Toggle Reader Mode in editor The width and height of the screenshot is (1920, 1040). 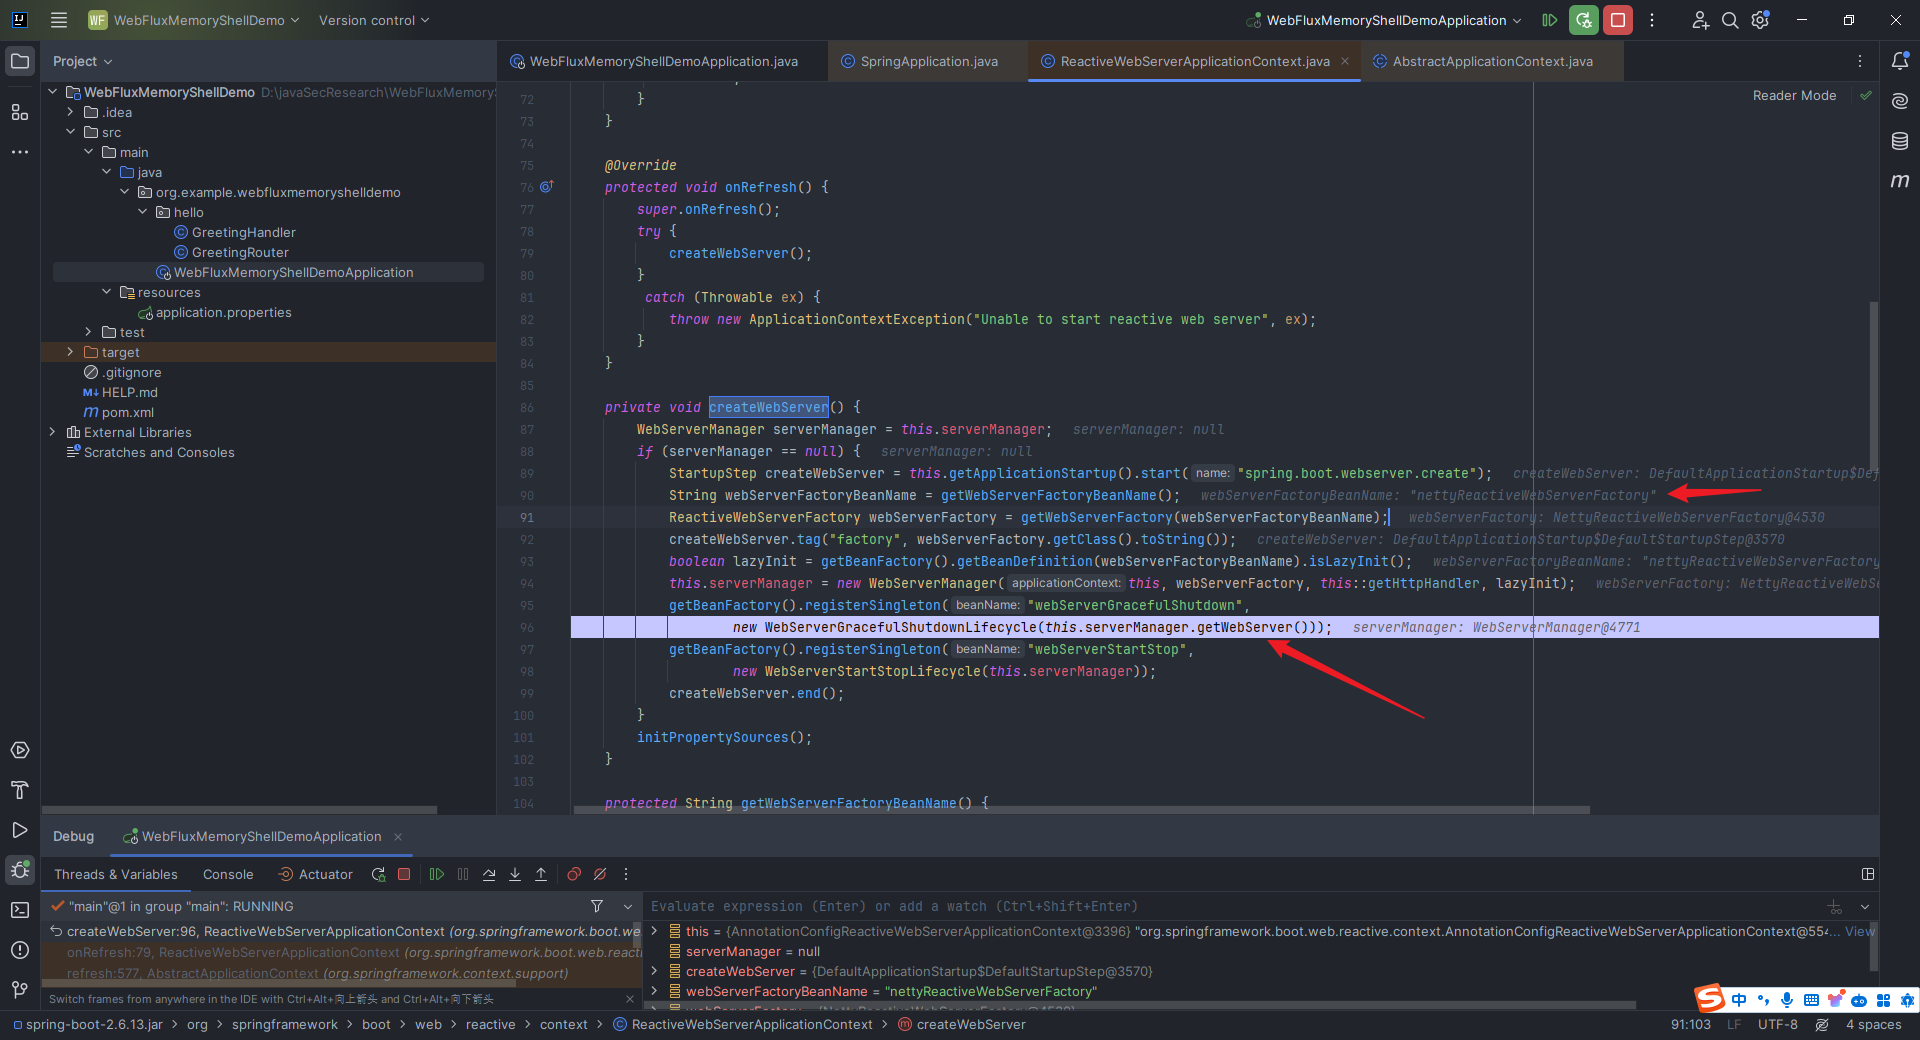tap(1794, 96)
